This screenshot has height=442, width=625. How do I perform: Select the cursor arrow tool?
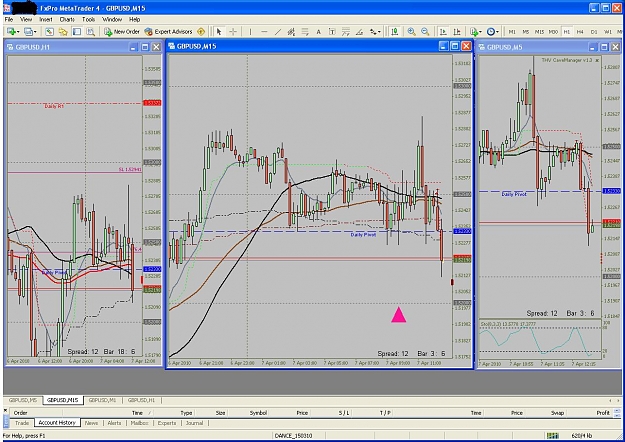[x=218, y=31]
